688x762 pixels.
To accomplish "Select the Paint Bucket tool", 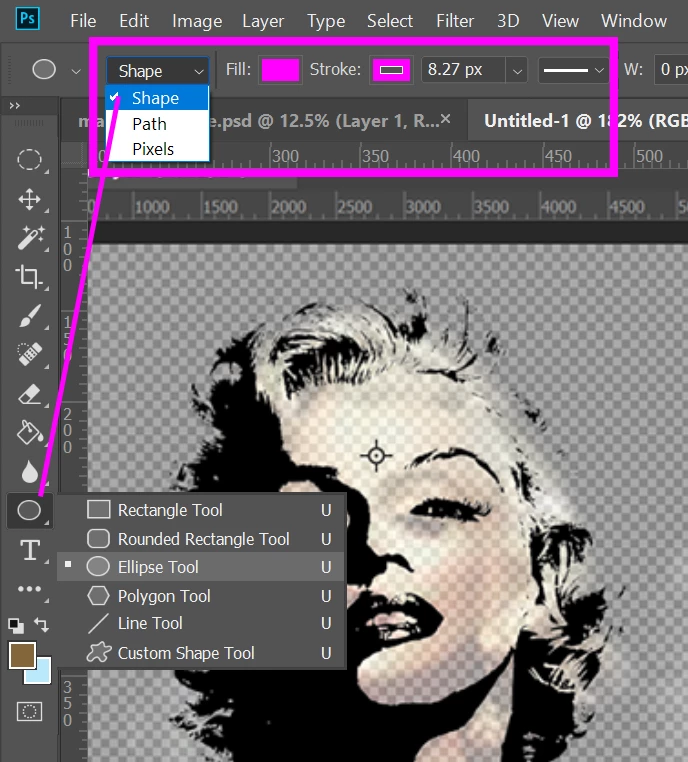I will coord(30,432).
